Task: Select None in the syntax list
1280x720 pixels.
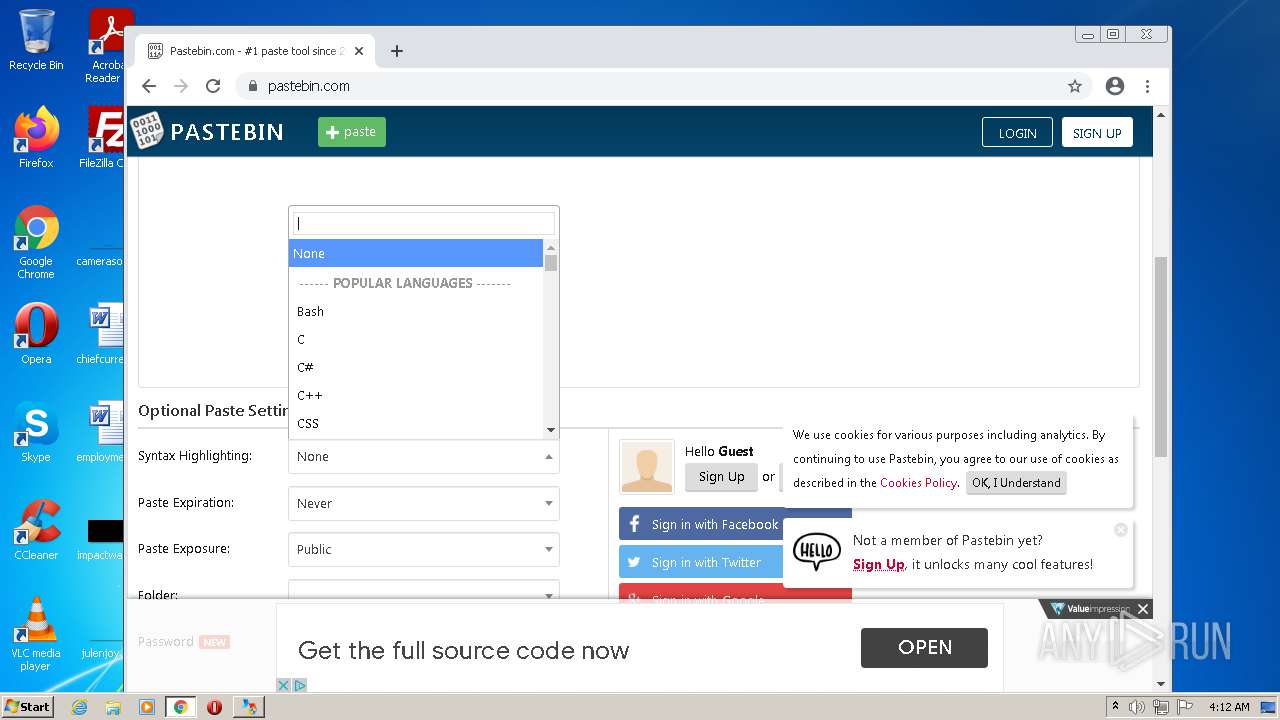Action: click(416, 253)
